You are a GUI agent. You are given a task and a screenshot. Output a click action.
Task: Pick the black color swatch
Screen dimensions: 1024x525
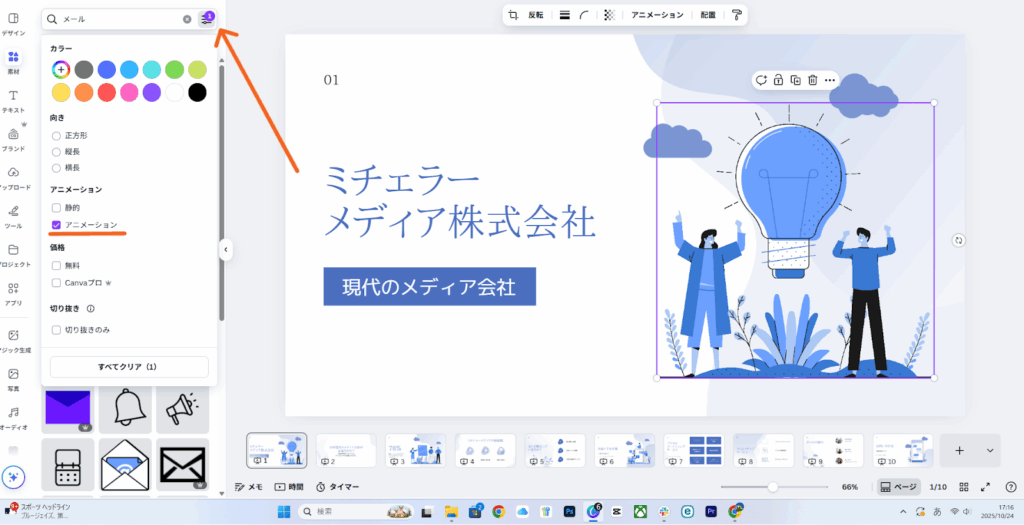point(197,92)
